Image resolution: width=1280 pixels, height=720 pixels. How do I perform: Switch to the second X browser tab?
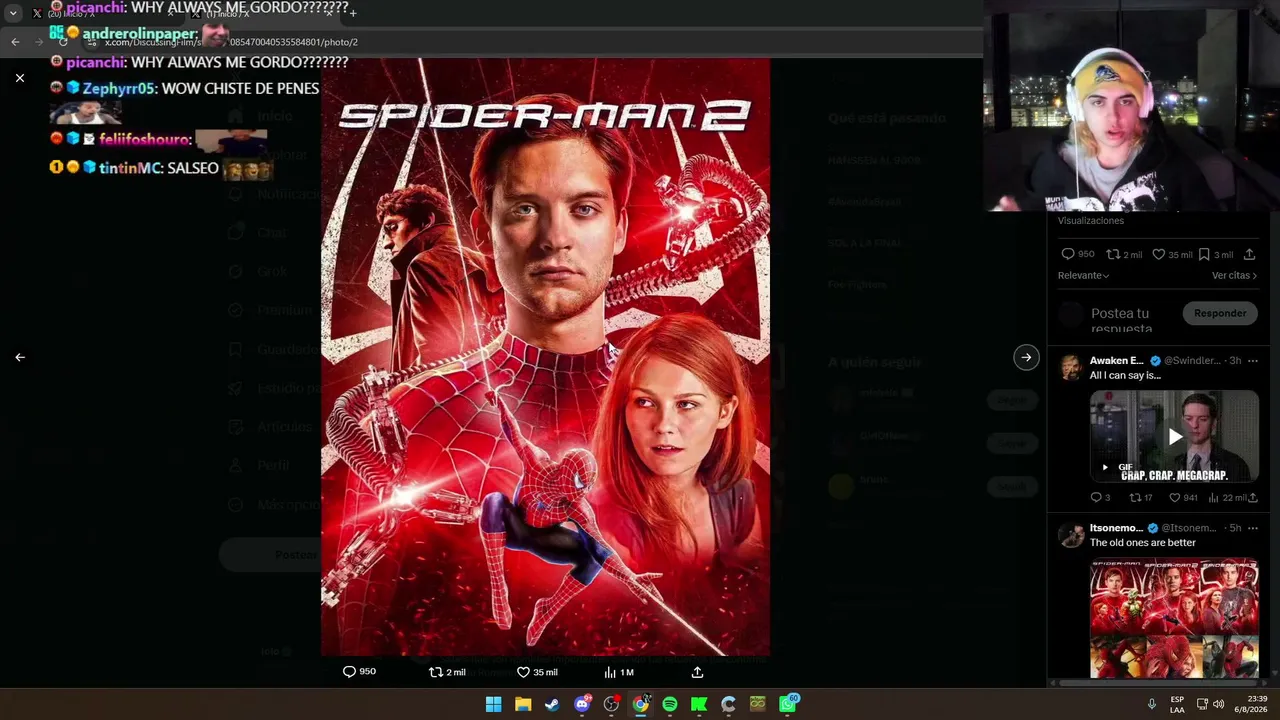[x=260, y=13]
